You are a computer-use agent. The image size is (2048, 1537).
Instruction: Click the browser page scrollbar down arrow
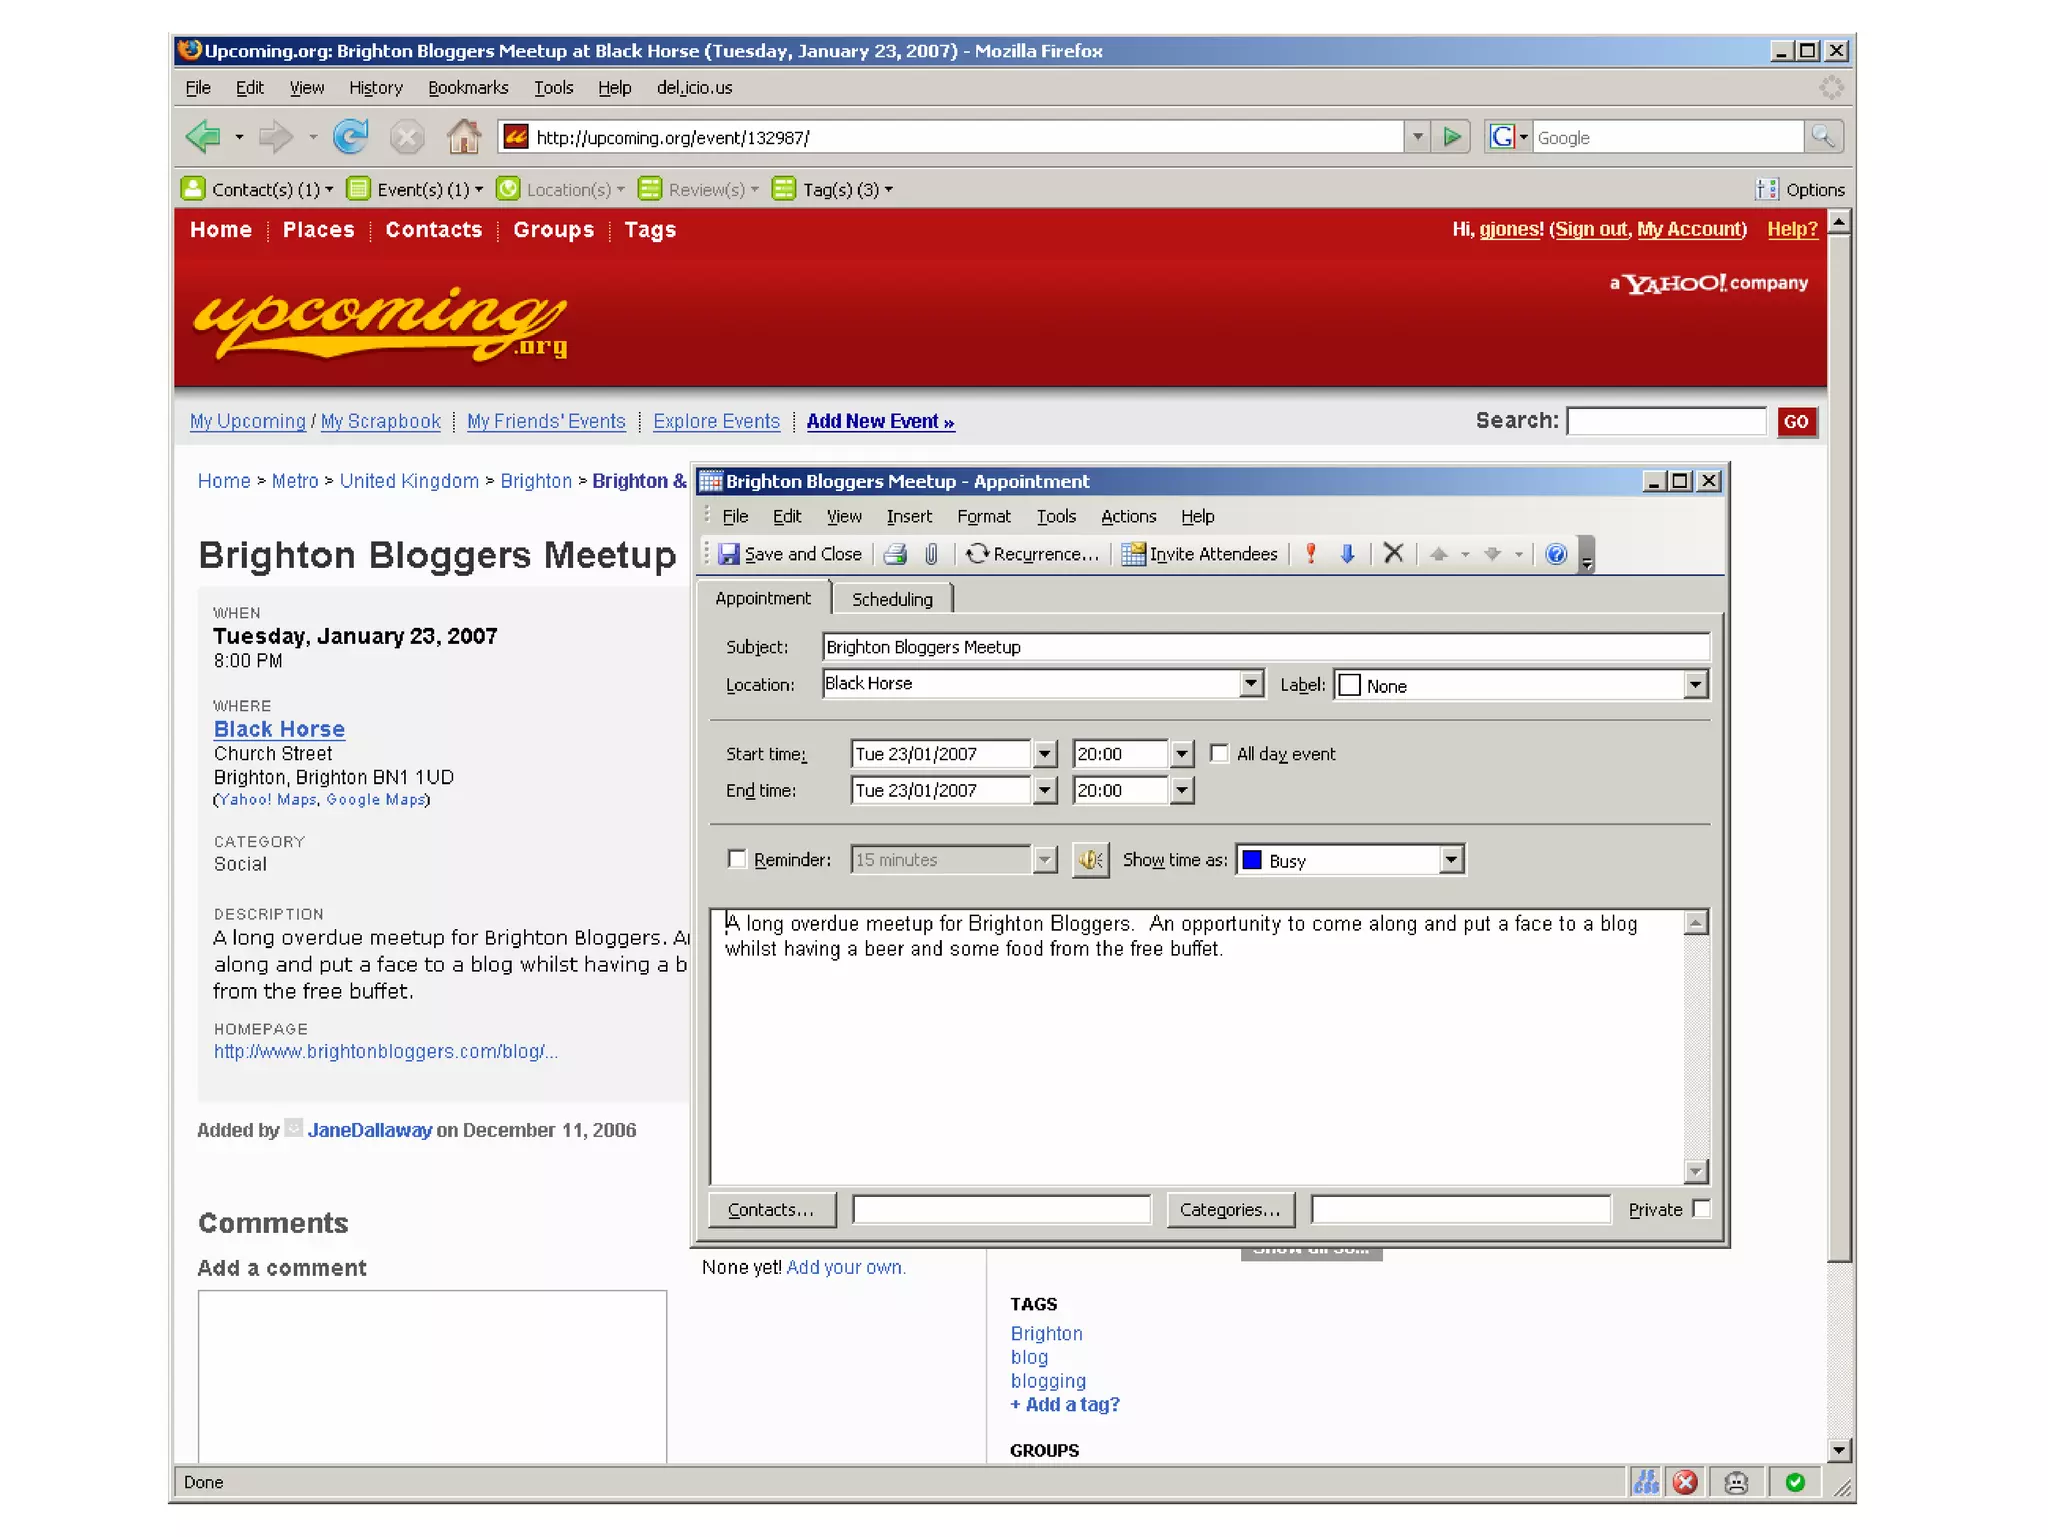(1839, 1450)
